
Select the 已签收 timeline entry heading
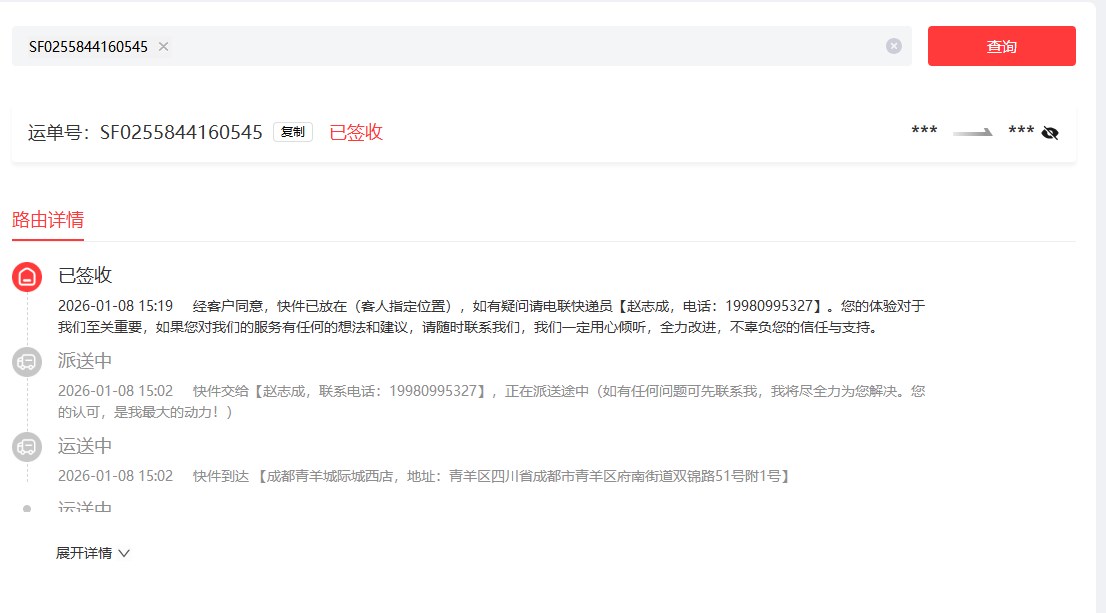[85, 275]
